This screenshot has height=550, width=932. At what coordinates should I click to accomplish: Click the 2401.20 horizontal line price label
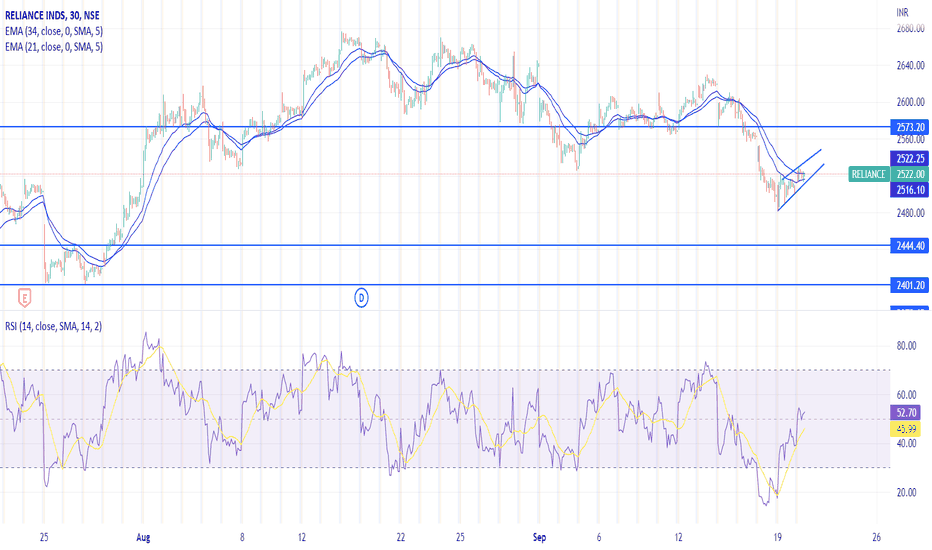tap(910, 285)
